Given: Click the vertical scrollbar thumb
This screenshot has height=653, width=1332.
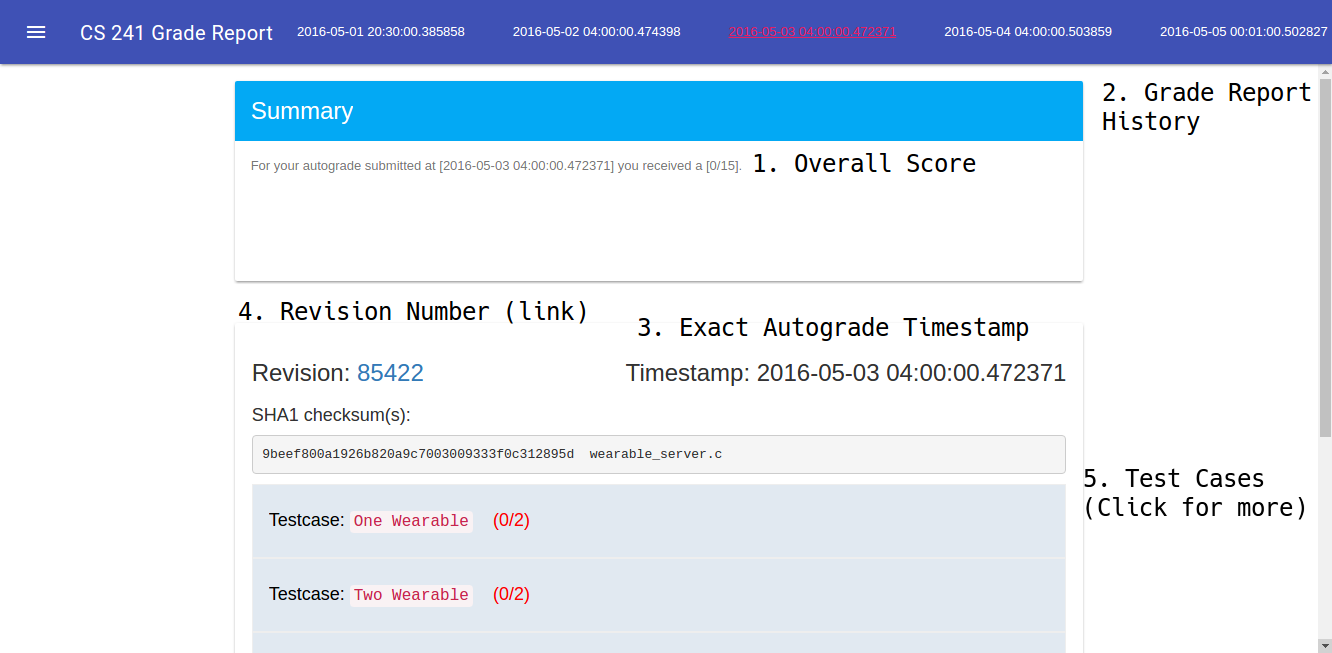Looking at the screenshot, I should pyautogui.click(x=1324, y=260).
